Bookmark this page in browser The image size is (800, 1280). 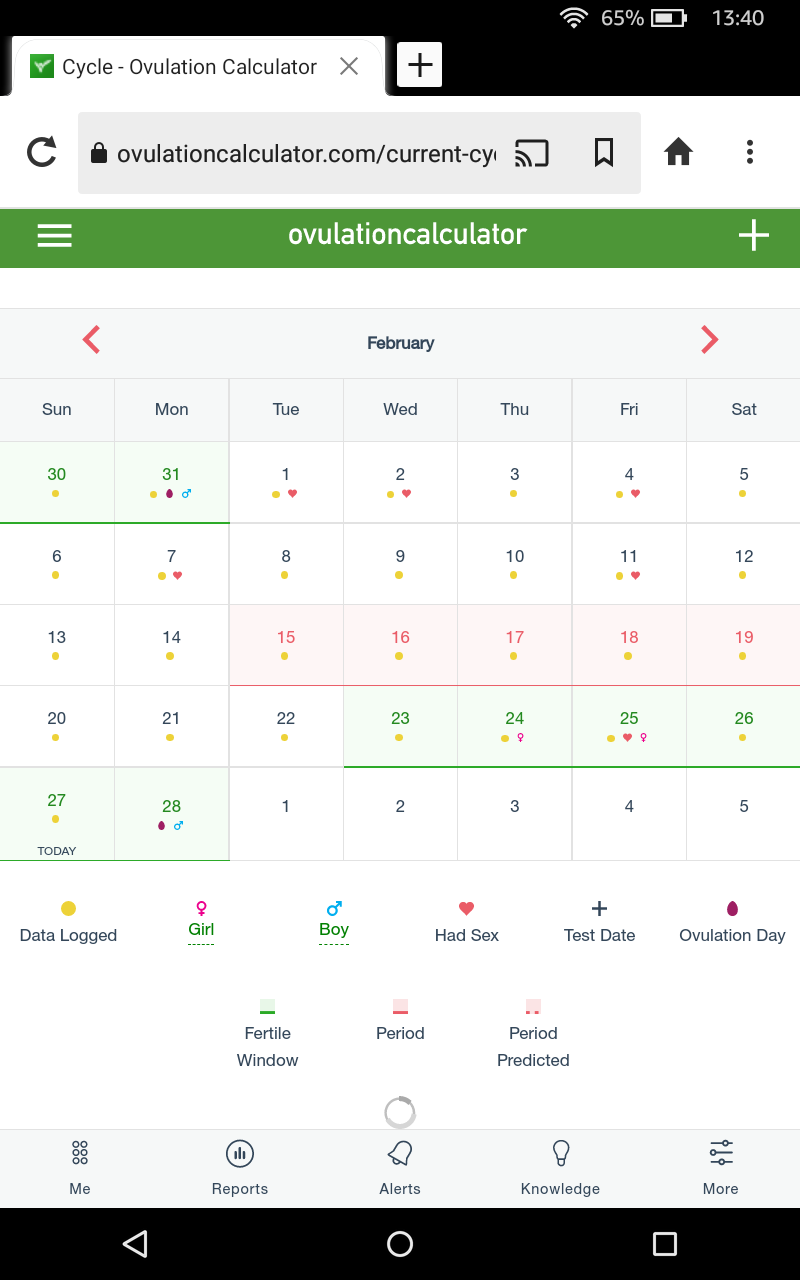(604, 152)
